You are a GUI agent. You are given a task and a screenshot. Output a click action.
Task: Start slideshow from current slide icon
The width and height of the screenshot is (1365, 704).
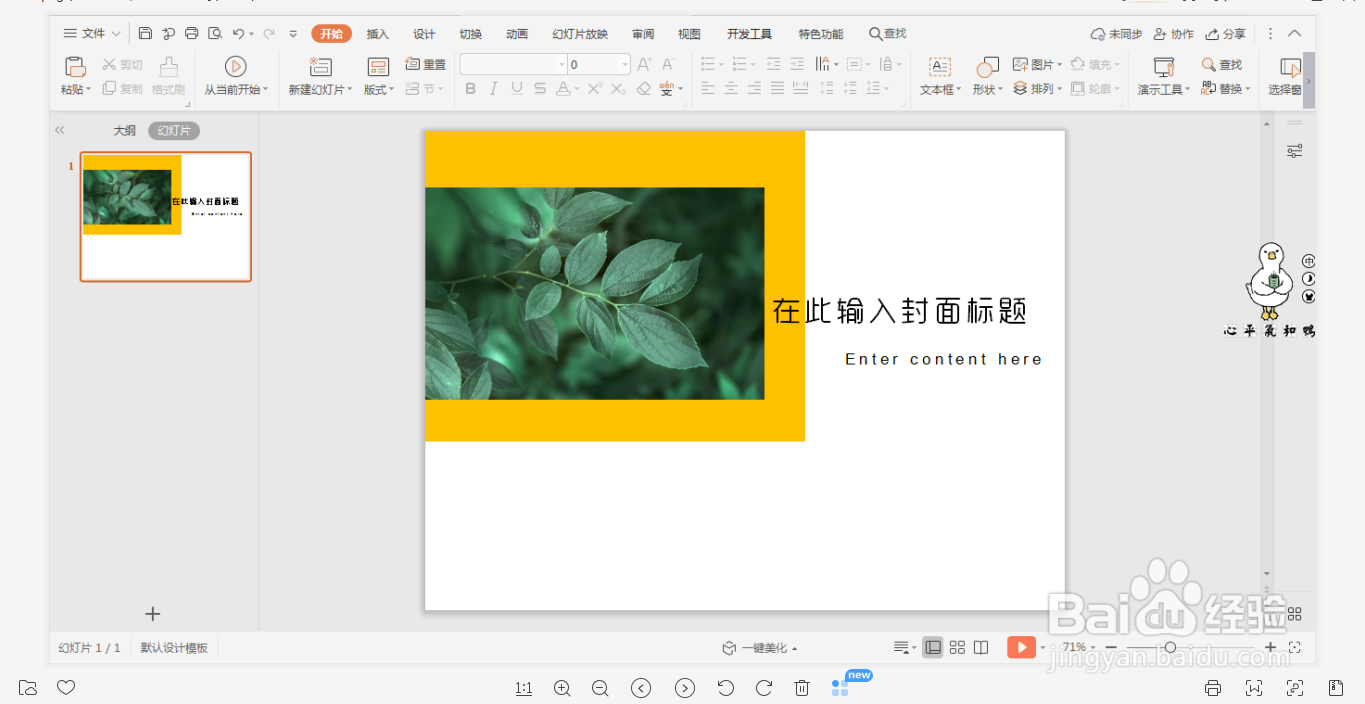point(236,67)
